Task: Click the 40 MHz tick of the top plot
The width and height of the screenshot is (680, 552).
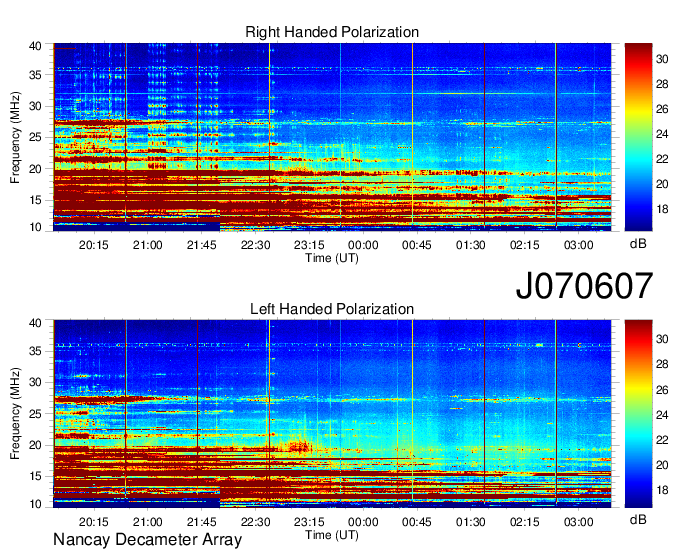Action: 35,46
